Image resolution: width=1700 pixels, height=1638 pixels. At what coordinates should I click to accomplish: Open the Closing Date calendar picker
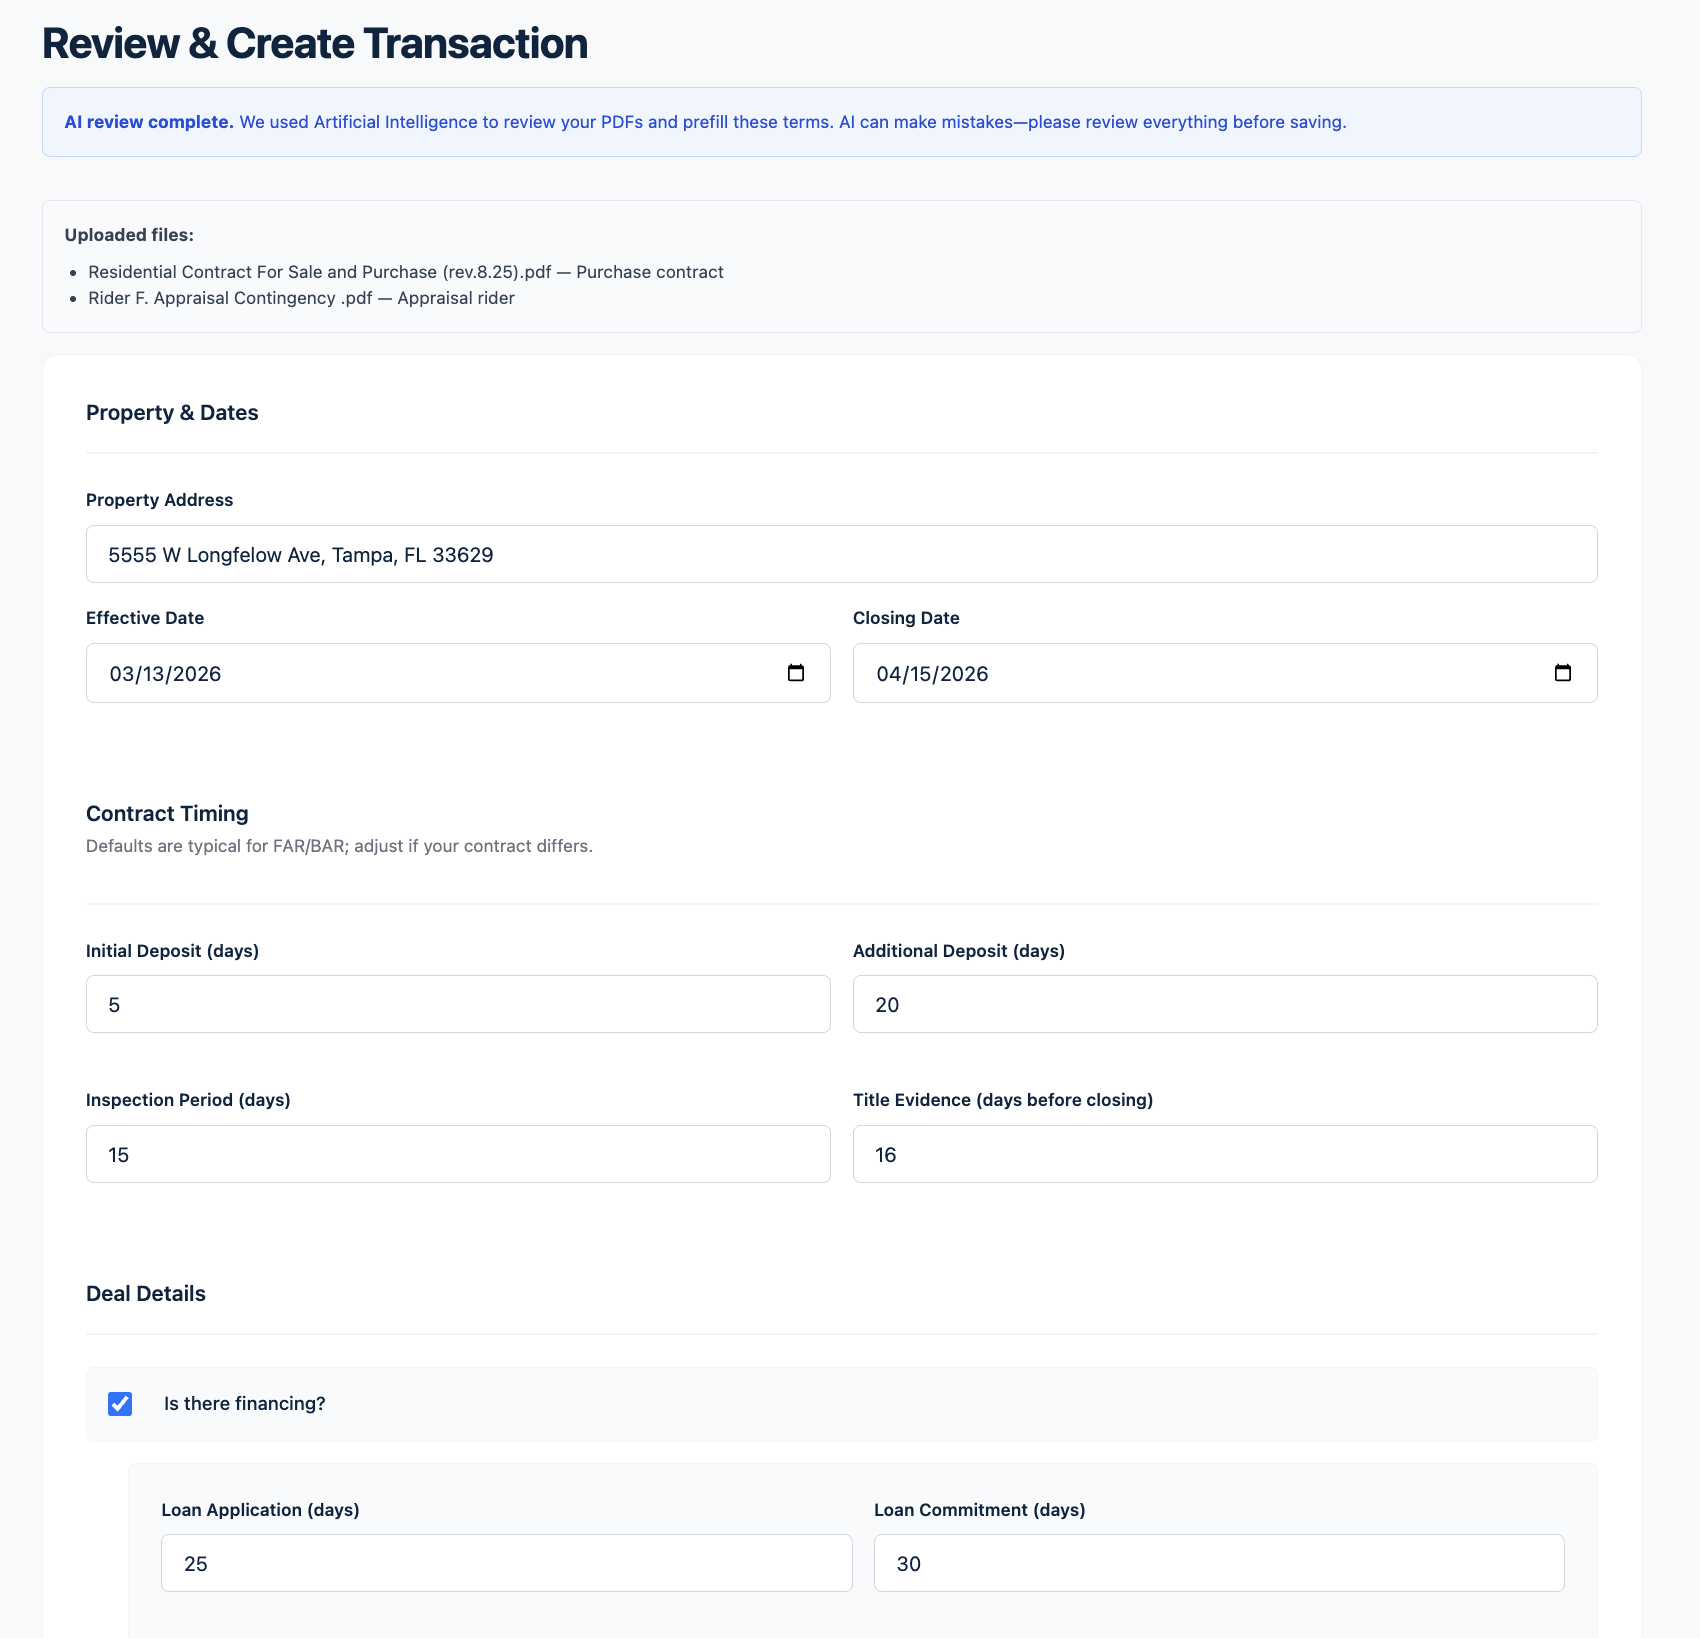click(1563, 672)
